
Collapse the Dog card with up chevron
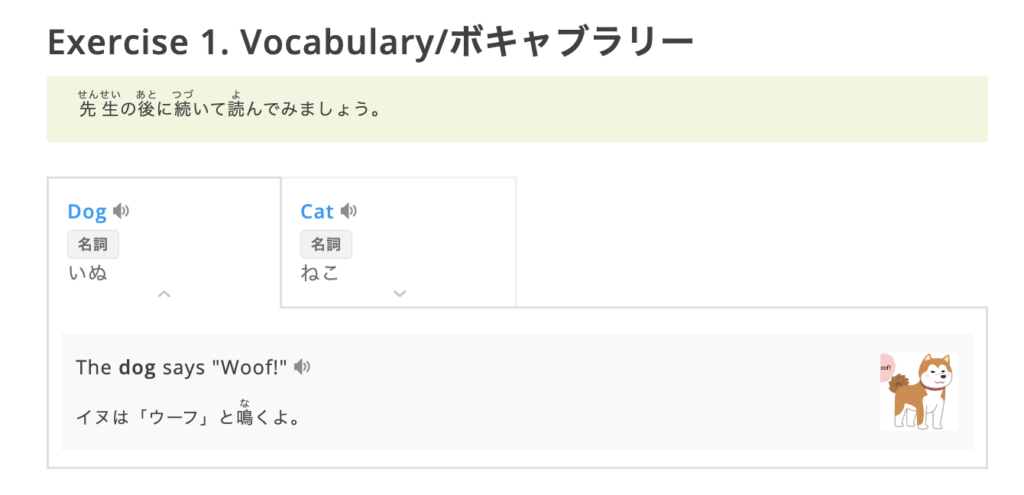point(165,294)
